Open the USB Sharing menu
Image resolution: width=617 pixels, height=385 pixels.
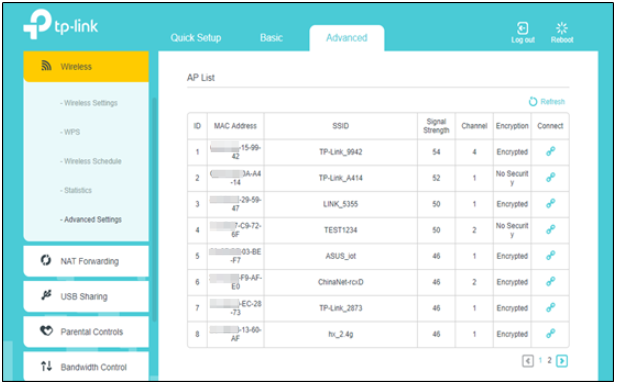tap(86, 296)
